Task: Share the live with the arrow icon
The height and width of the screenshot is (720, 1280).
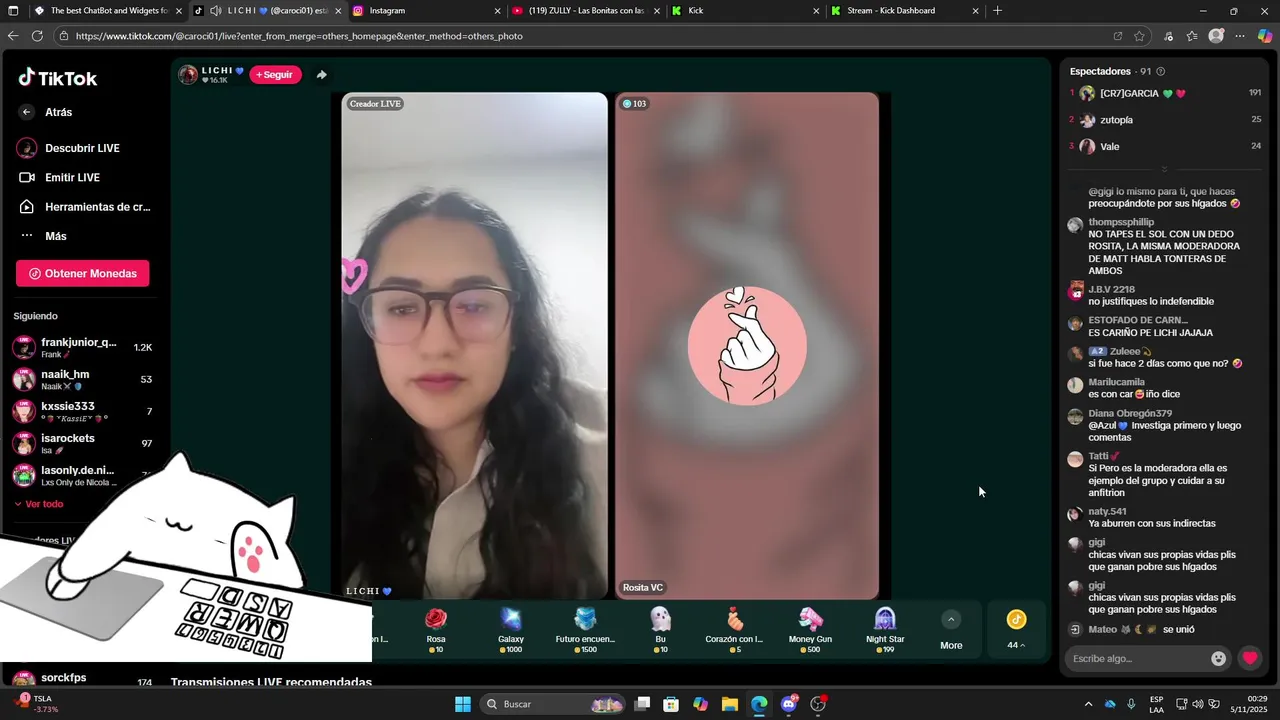Action: 321,75
